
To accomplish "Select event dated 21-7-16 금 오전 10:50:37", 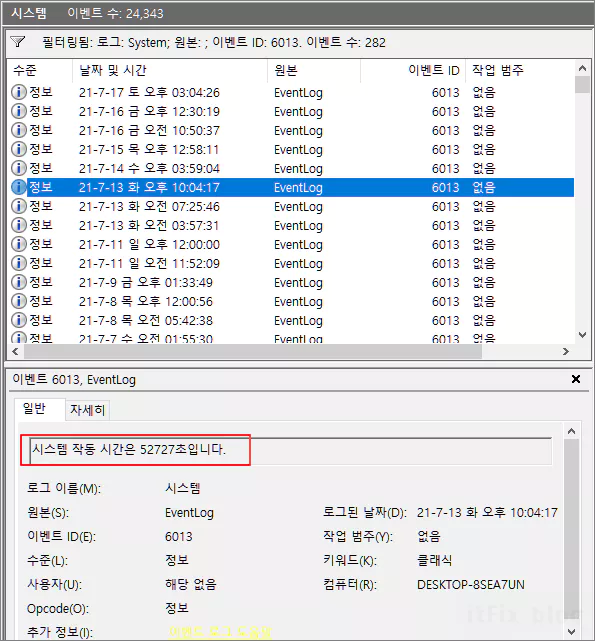I will tap(290, 130).
